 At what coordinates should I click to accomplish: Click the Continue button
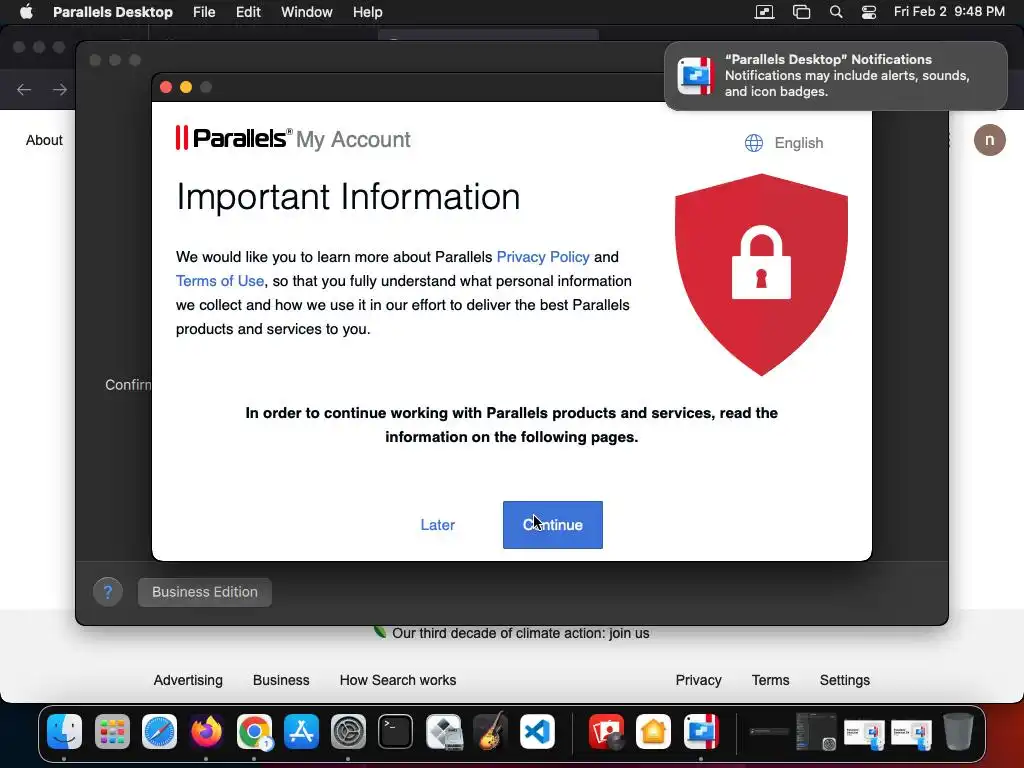[552, 524]
